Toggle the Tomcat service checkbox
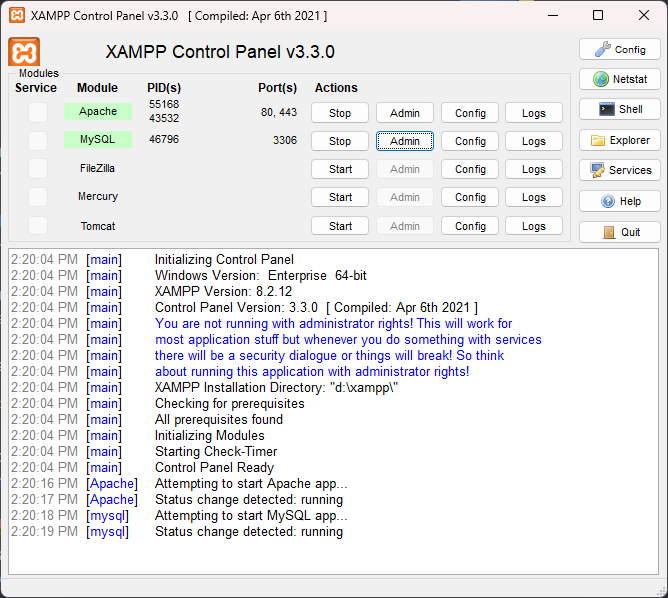This screenshot has height=598, width=668. [x=38, y=225]
